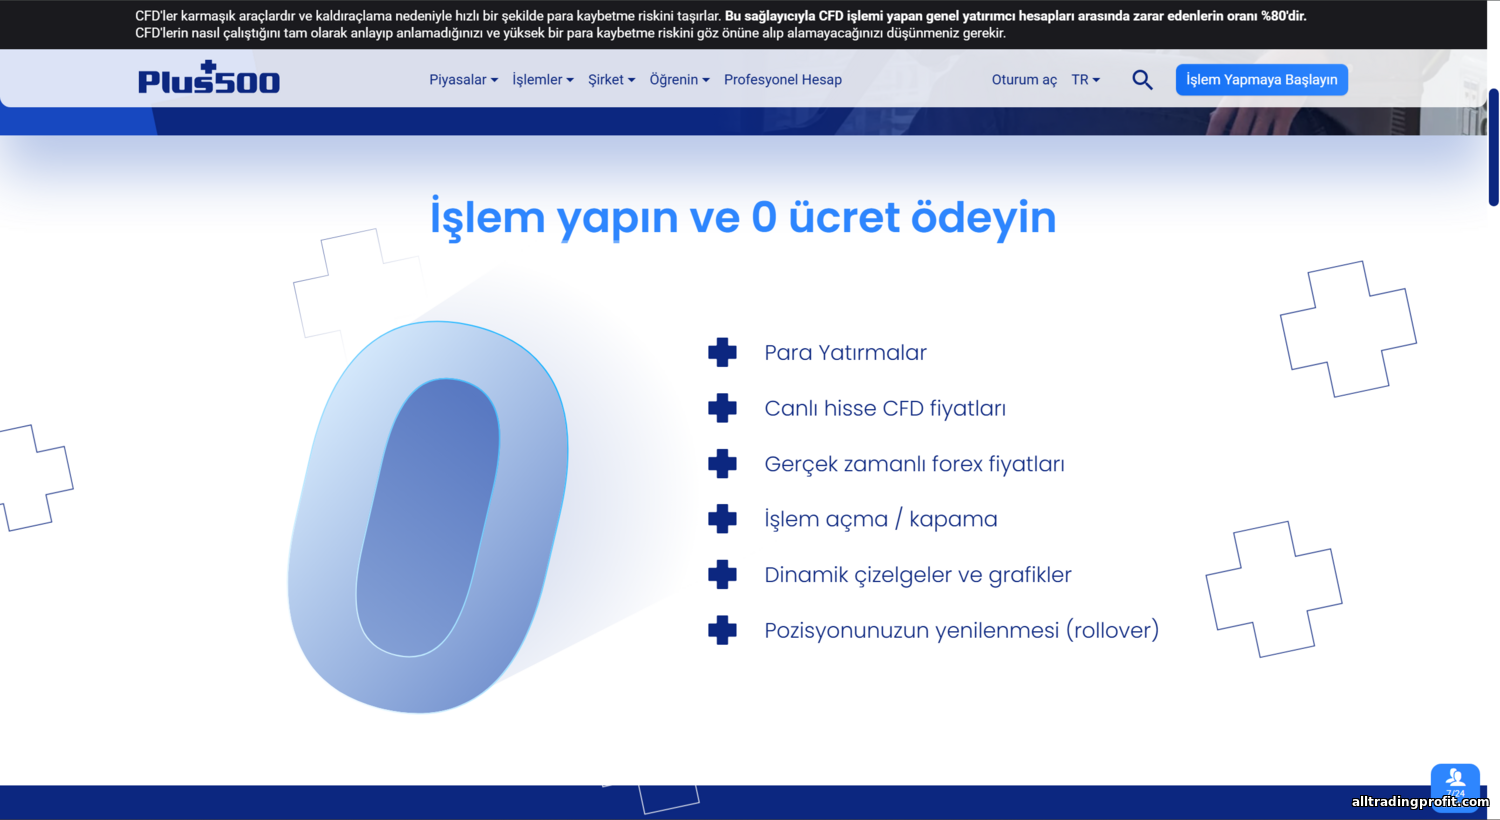This screenshot has width=1500, height=820.
Task: Open the 7/24 live chat support icon
Action: click(1455, 782)
